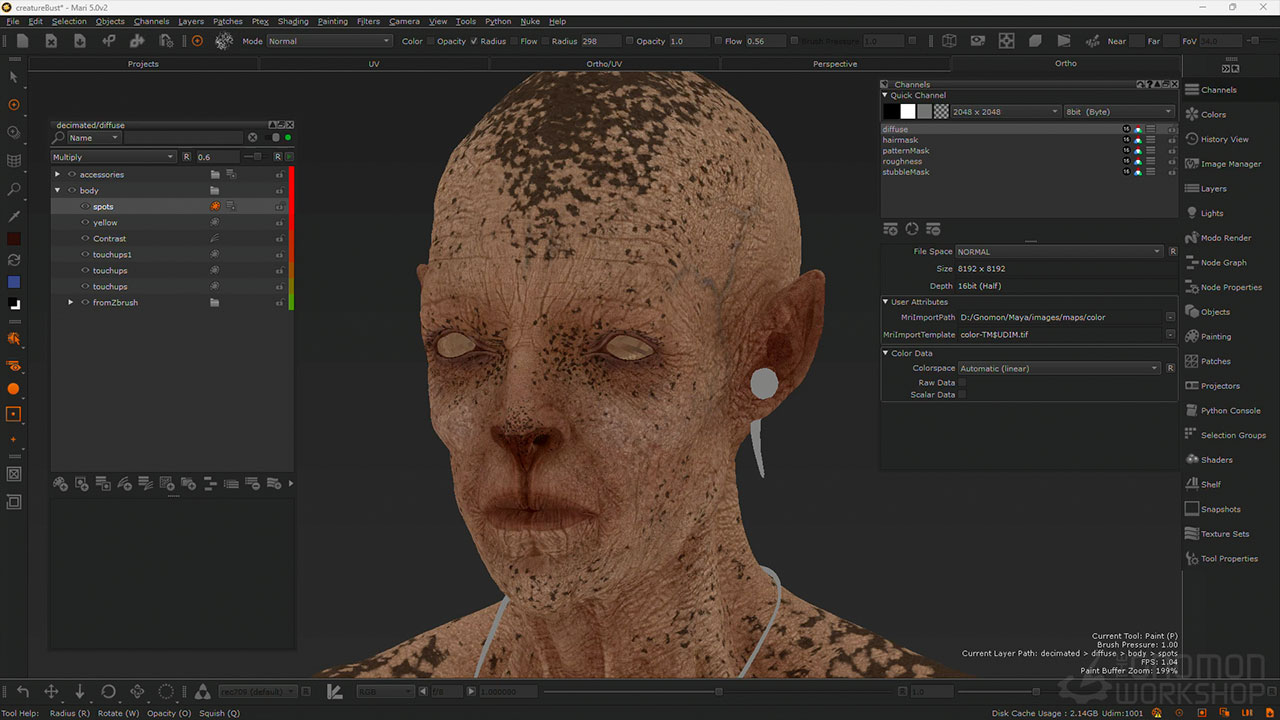The image size is (1280, 720).
Task: Open the Snapshots palette
Action: (x=1220, y=510)
